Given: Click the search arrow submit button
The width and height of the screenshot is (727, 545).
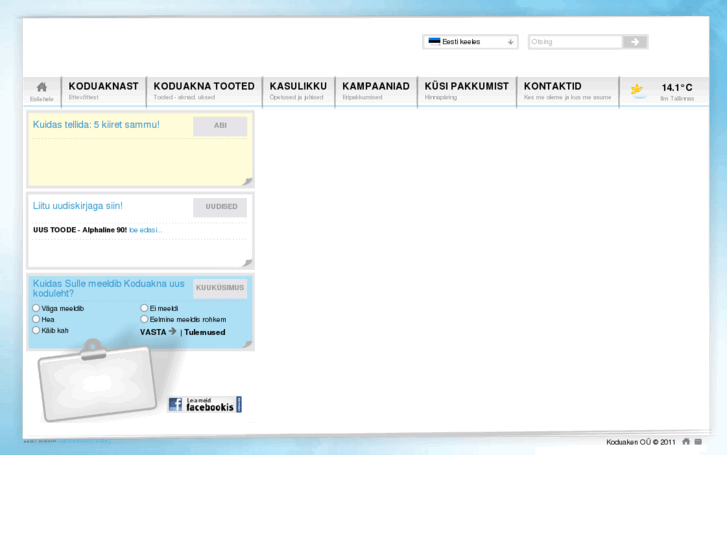Looking at the screenshot, I should pyautogui.click(x=635, y=42).
